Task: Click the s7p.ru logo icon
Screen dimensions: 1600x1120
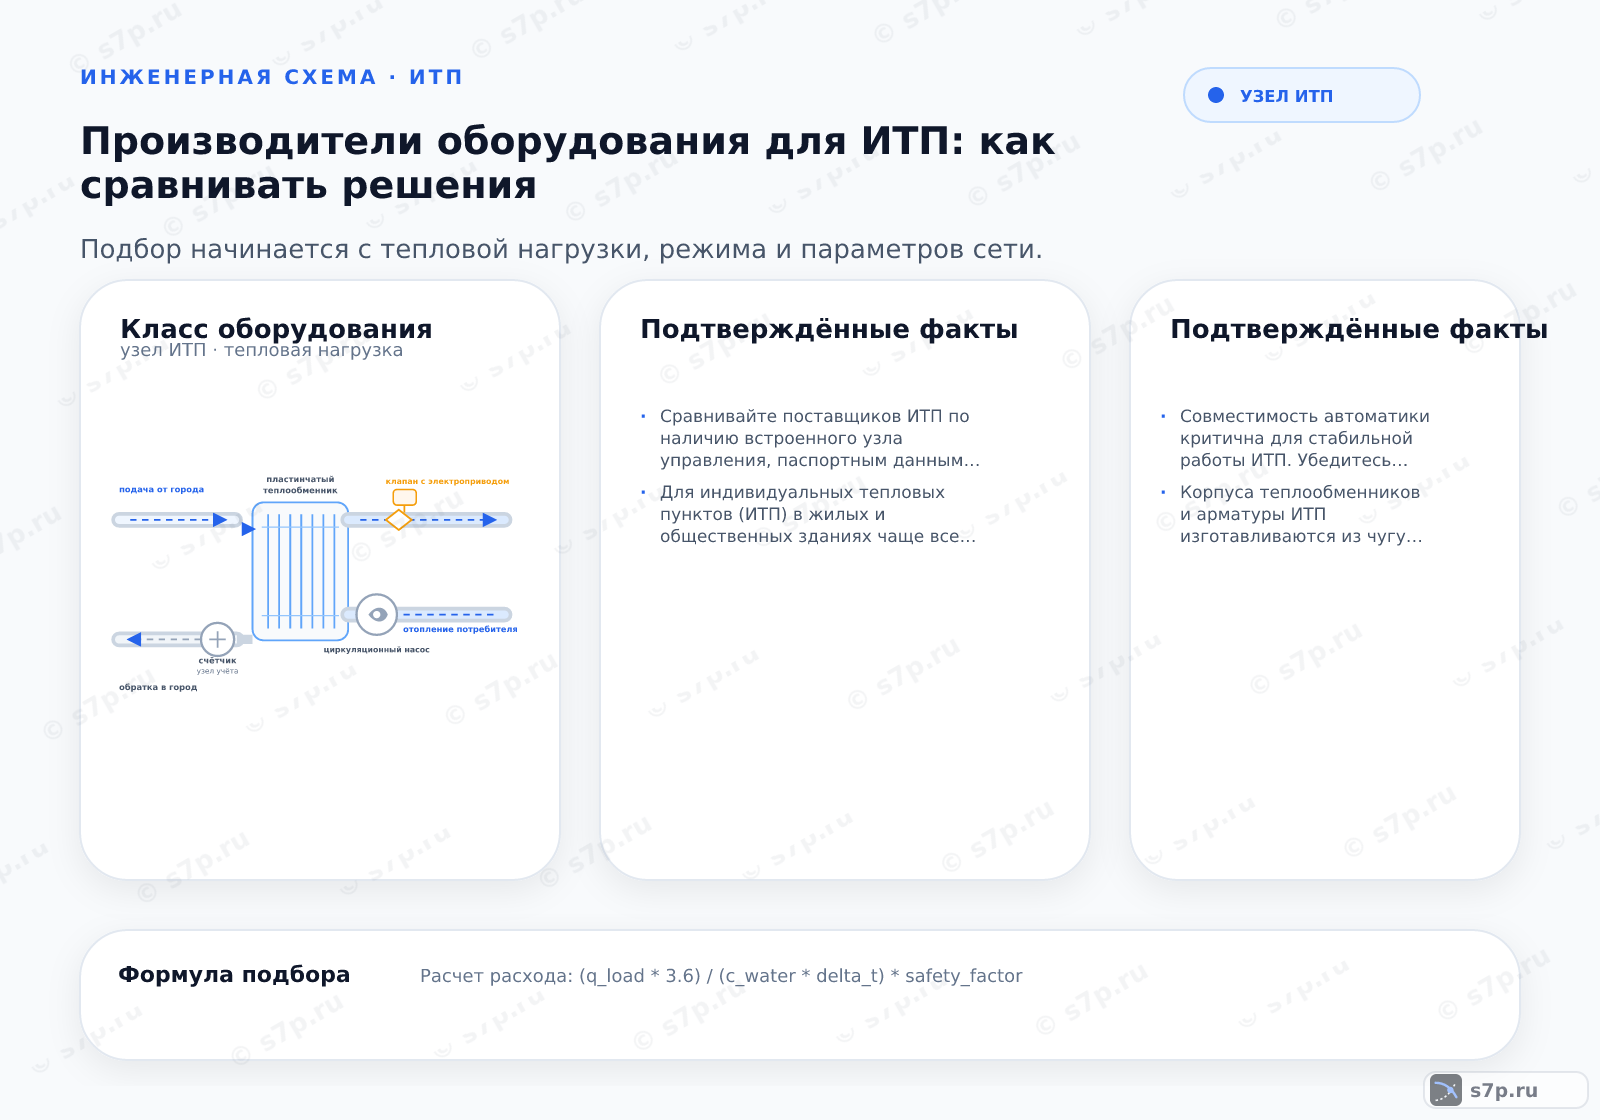Action: [x=1446, y=1090]
